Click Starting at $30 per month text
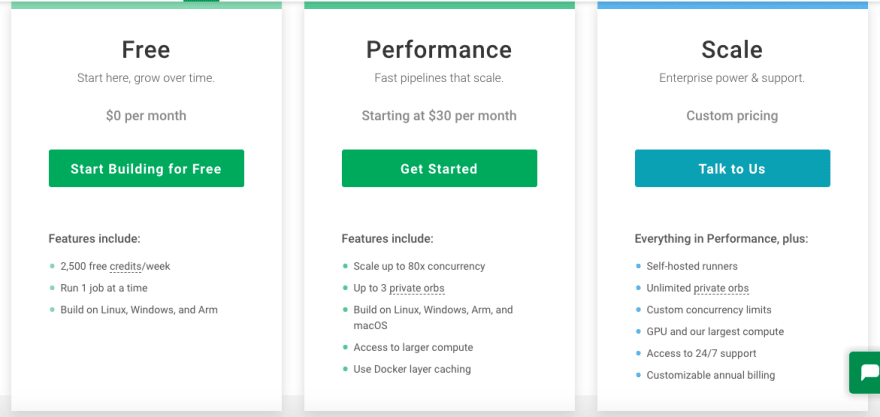Image resolution: width=880 pixels, height=417 pixels. point(439,116)
